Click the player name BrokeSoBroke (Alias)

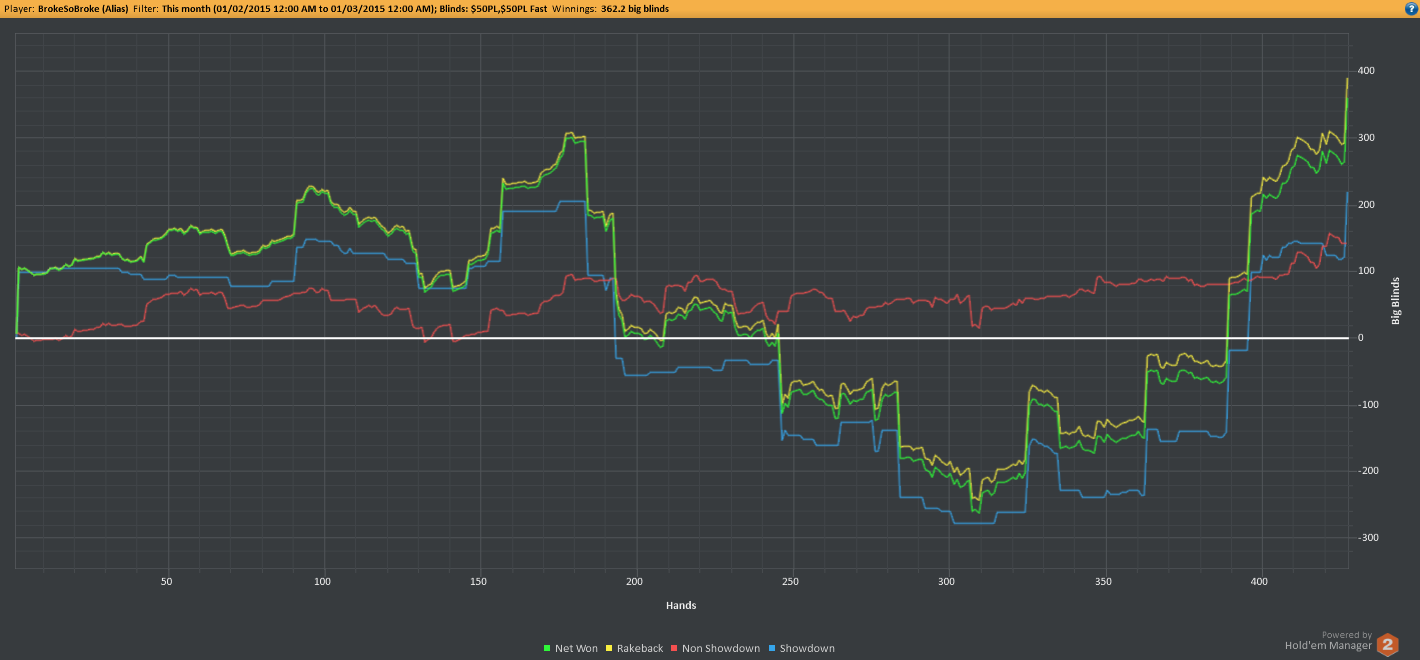83,8
